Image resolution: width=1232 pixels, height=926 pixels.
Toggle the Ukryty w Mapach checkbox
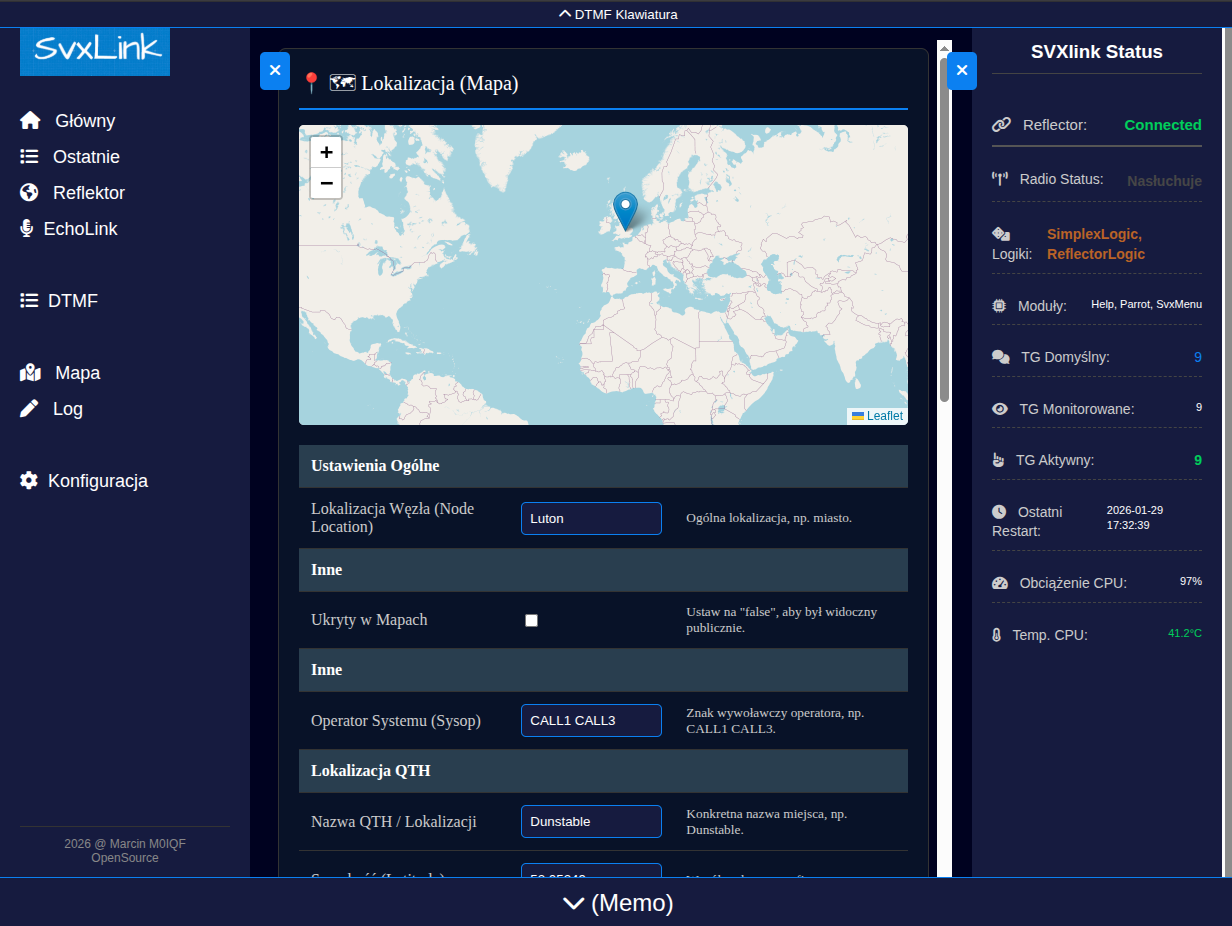click(x=532, y=620)
